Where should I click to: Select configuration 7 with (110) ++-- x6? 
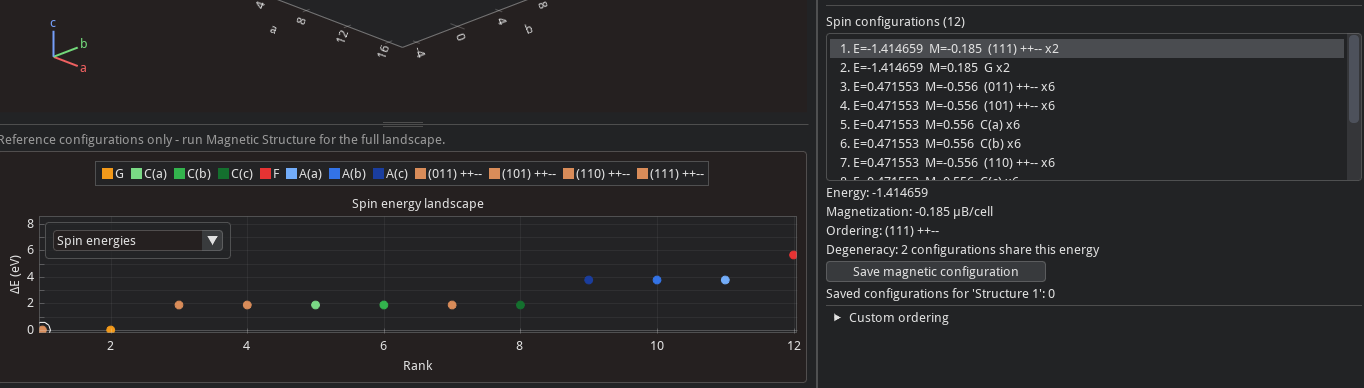tap(1086, 162)
